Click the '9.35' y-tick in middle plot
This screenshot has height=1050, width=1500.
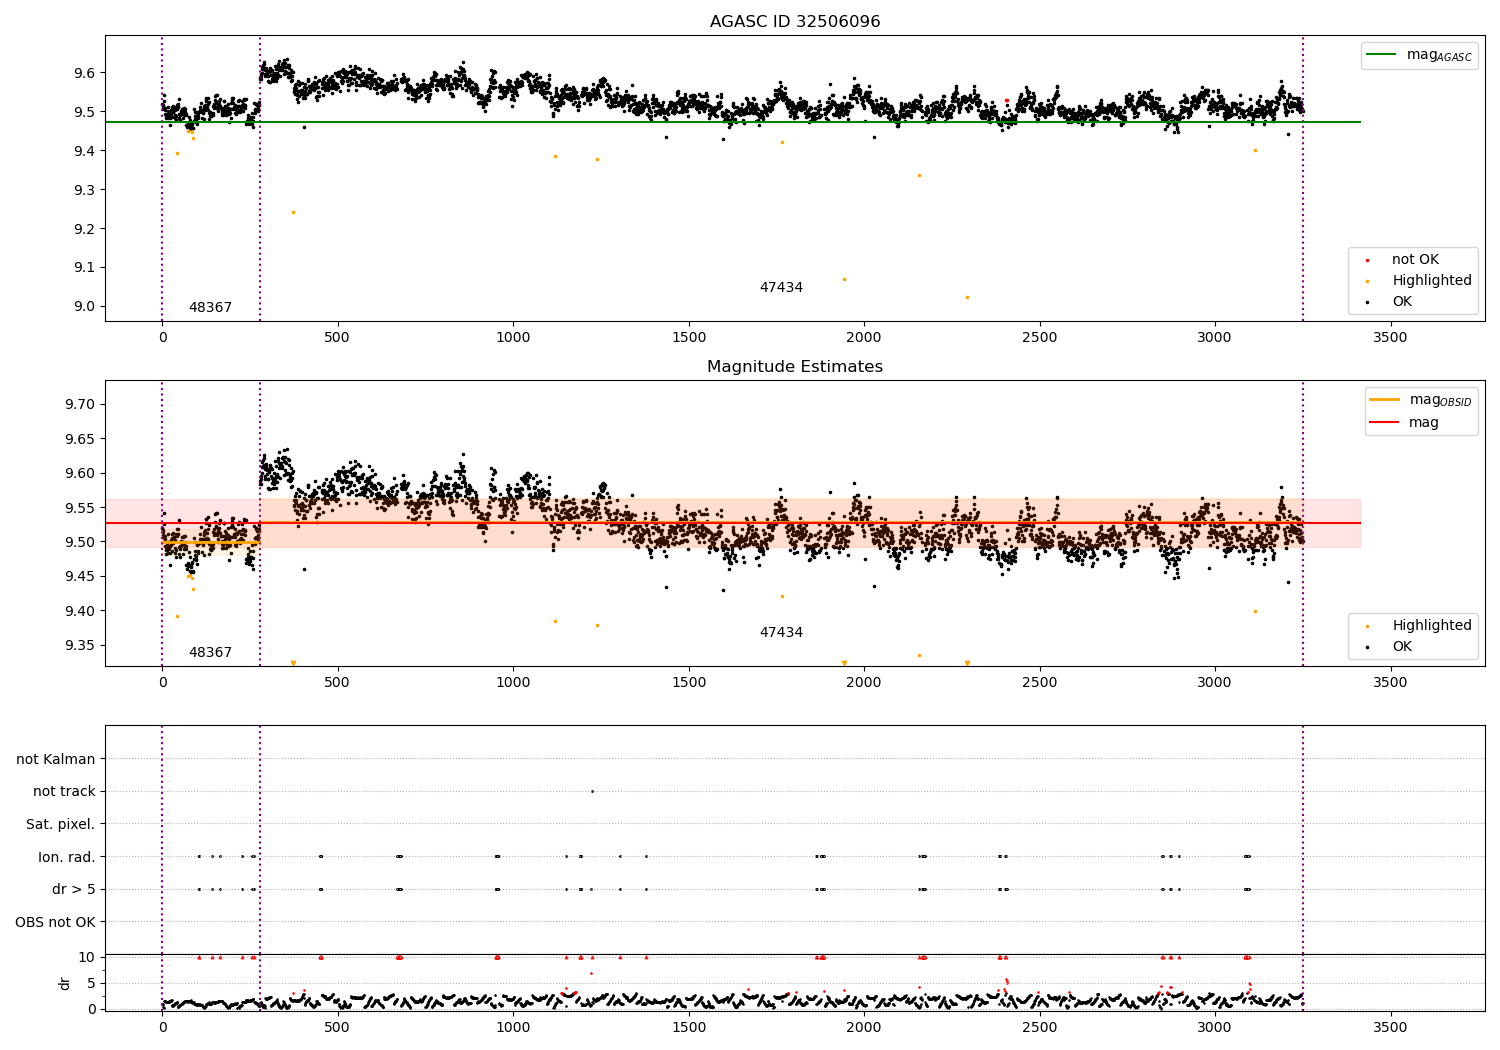82,646
